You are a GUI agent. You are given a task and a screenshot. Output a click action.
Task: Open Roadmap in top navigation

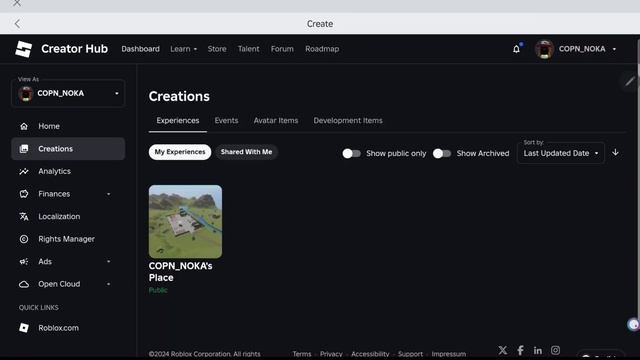(322, 49)
